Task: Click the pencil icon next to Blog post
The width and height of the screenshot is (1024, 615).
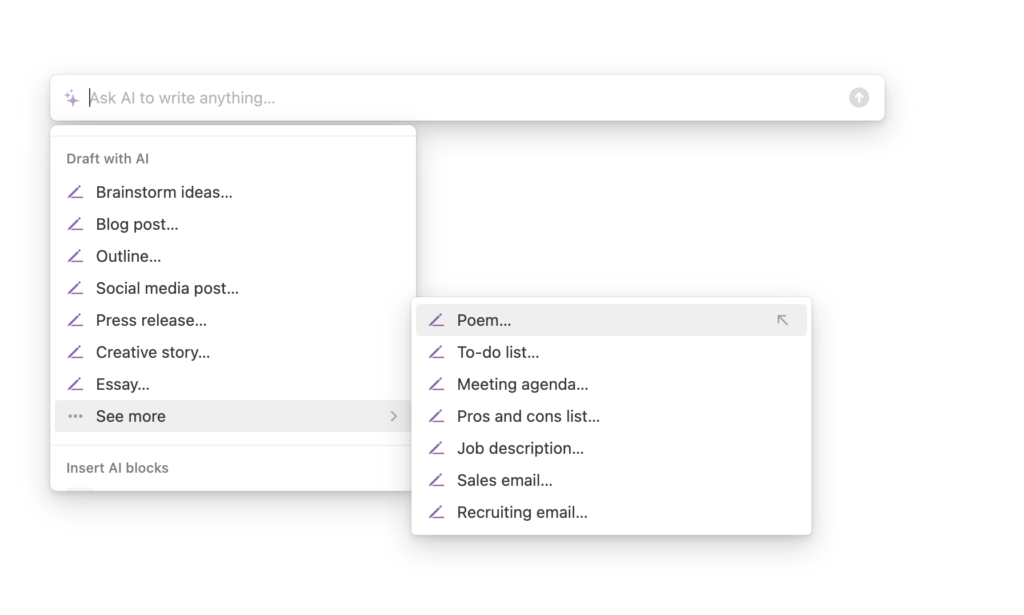Action: pyautogui.click(x=75, y=224)
